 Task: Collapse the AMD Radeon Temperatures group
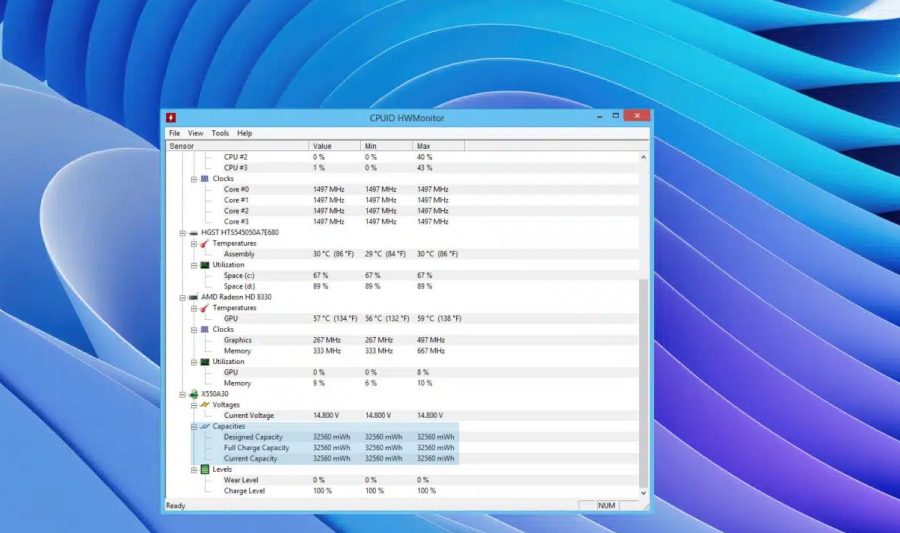[194, 308]
